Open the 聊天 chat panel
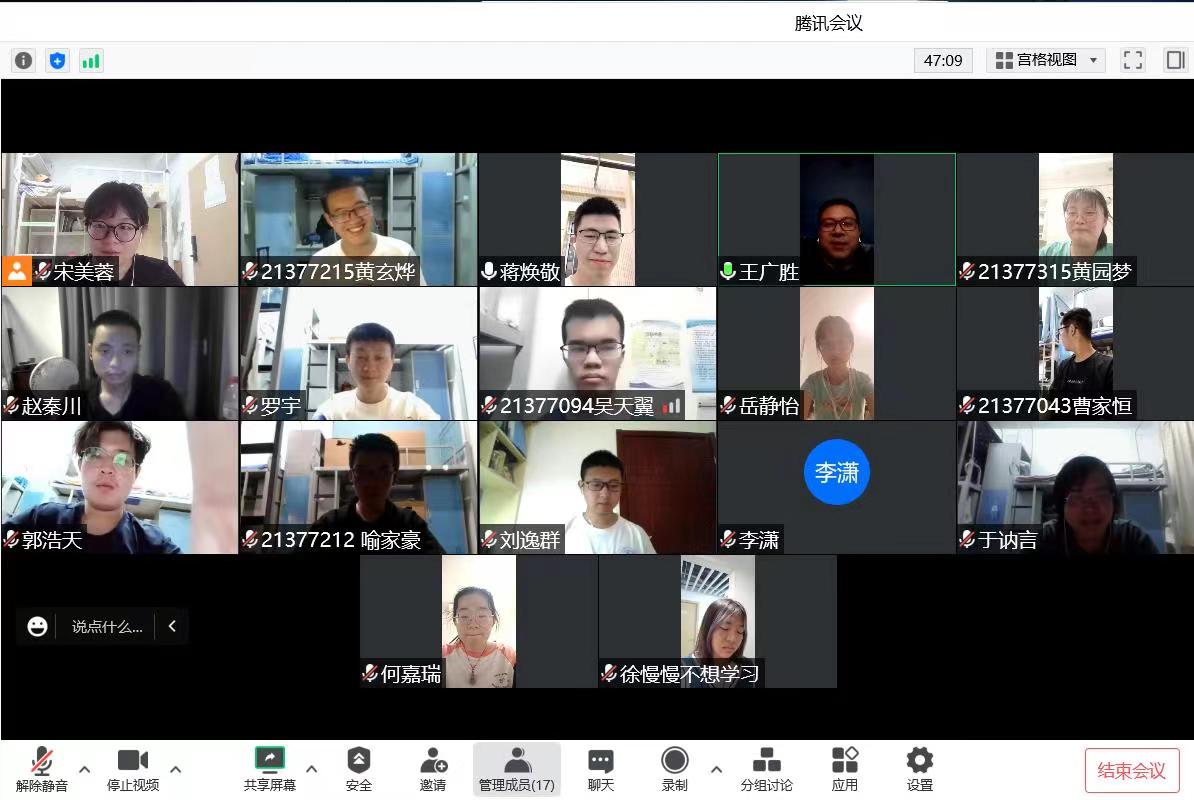Screen dimensions: 1194x800 601,769
